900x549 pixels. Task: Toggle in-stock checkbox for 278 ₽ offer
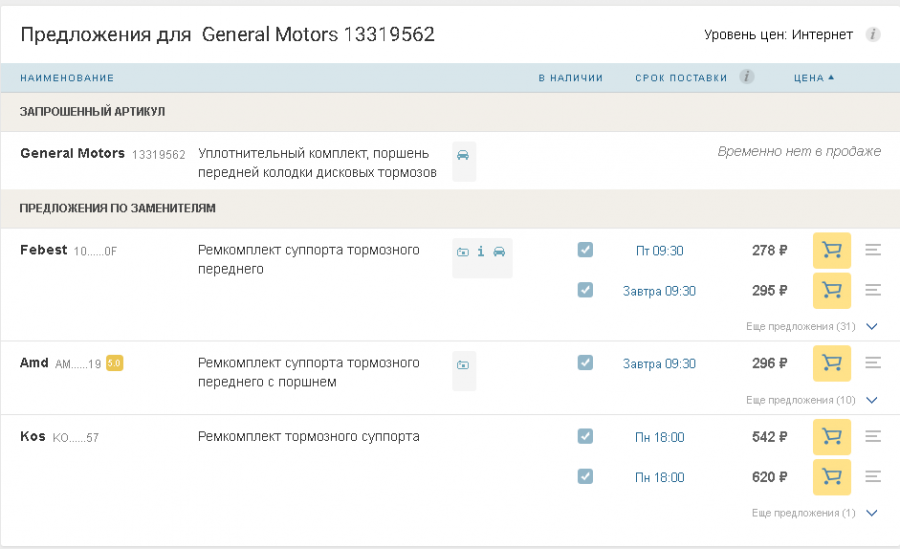[x=585, y=250]
